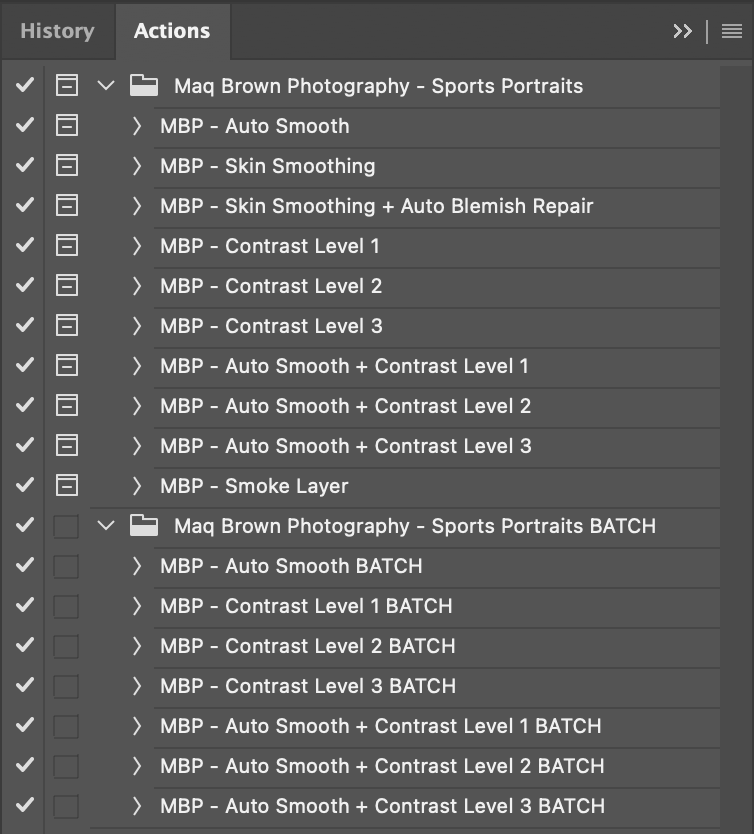Select MBP - Auto Smooth + Contrast Level 1
Viewport: 754px width, 834px height.
pyautogui.click(x=345, y=366)
